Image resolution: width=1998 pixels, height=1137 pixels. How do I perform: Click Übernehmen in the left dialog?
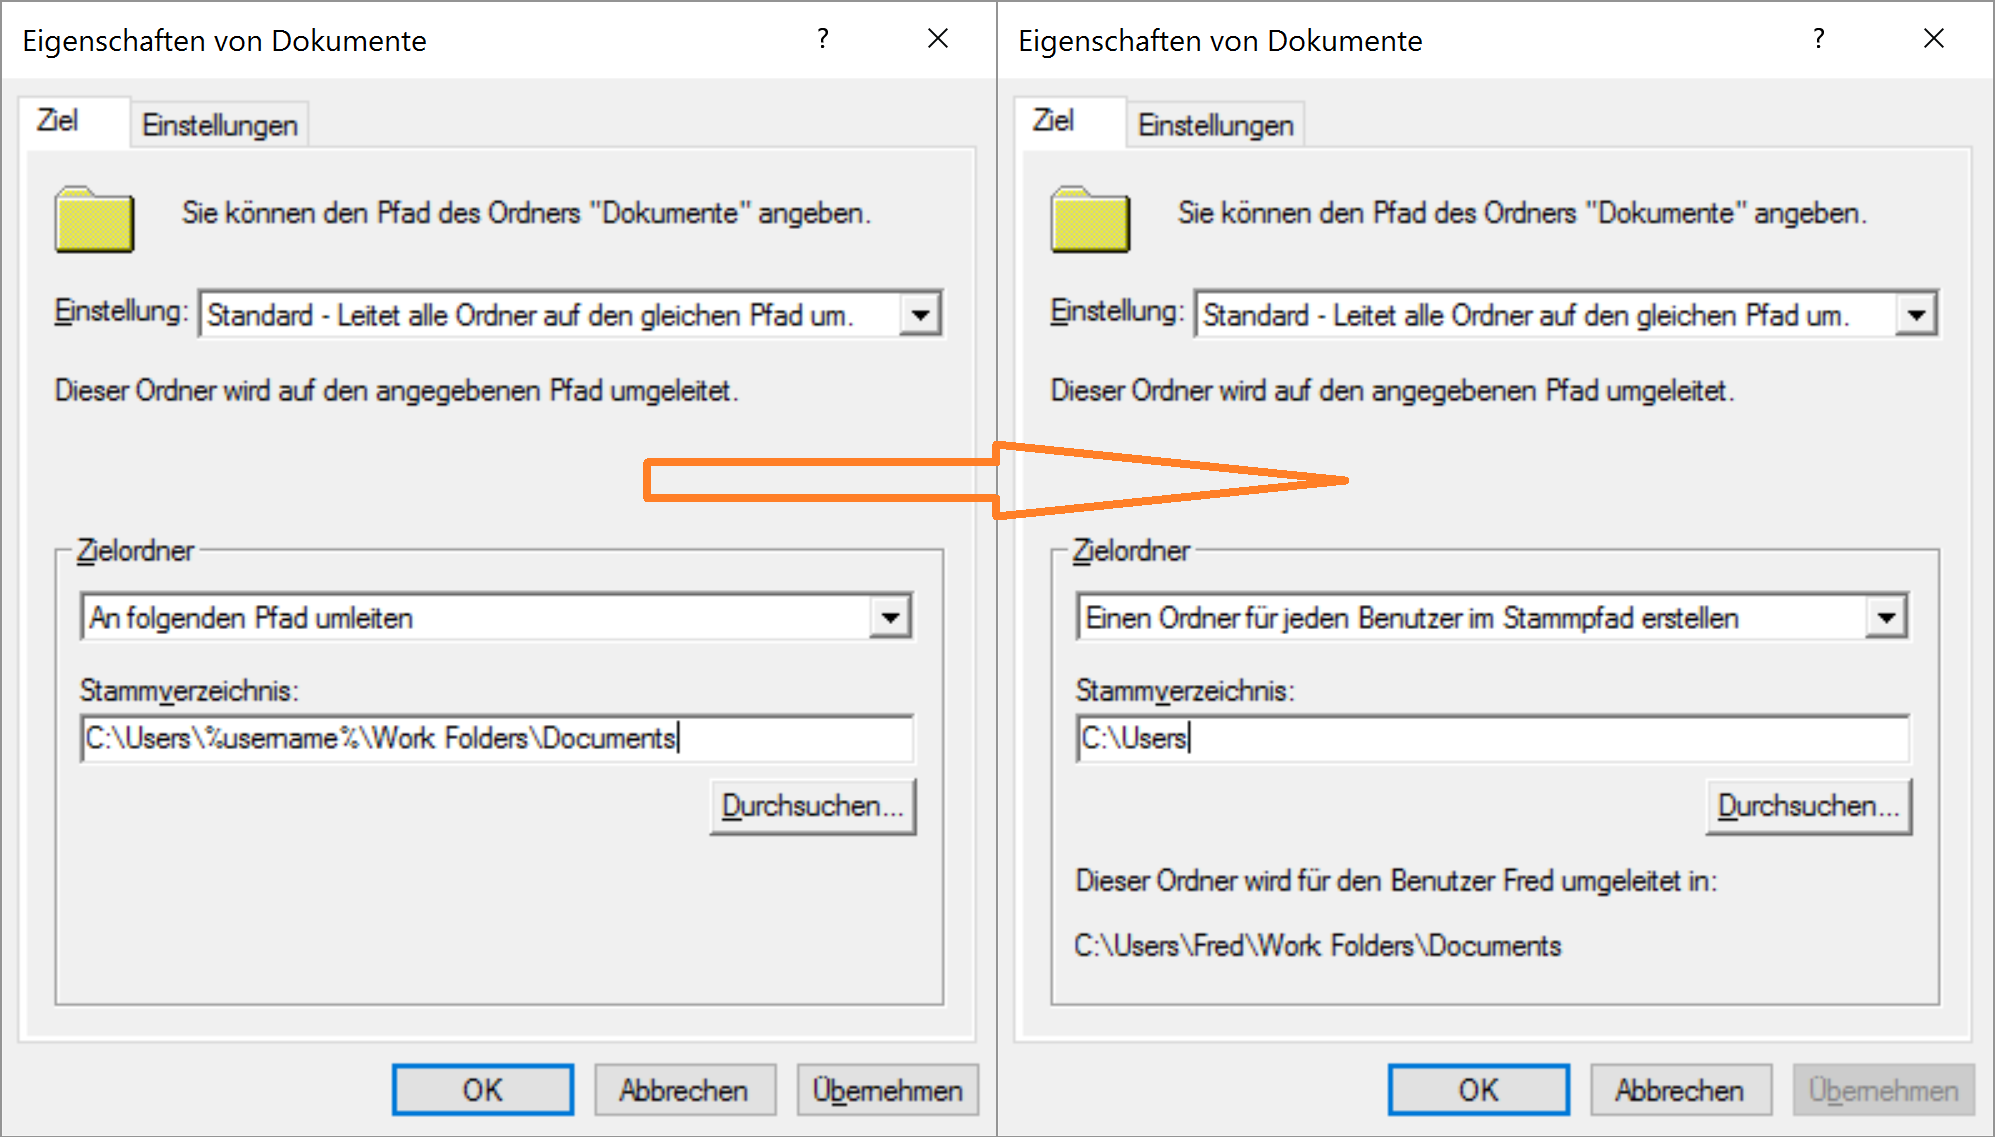click(x=888, y=1090)
